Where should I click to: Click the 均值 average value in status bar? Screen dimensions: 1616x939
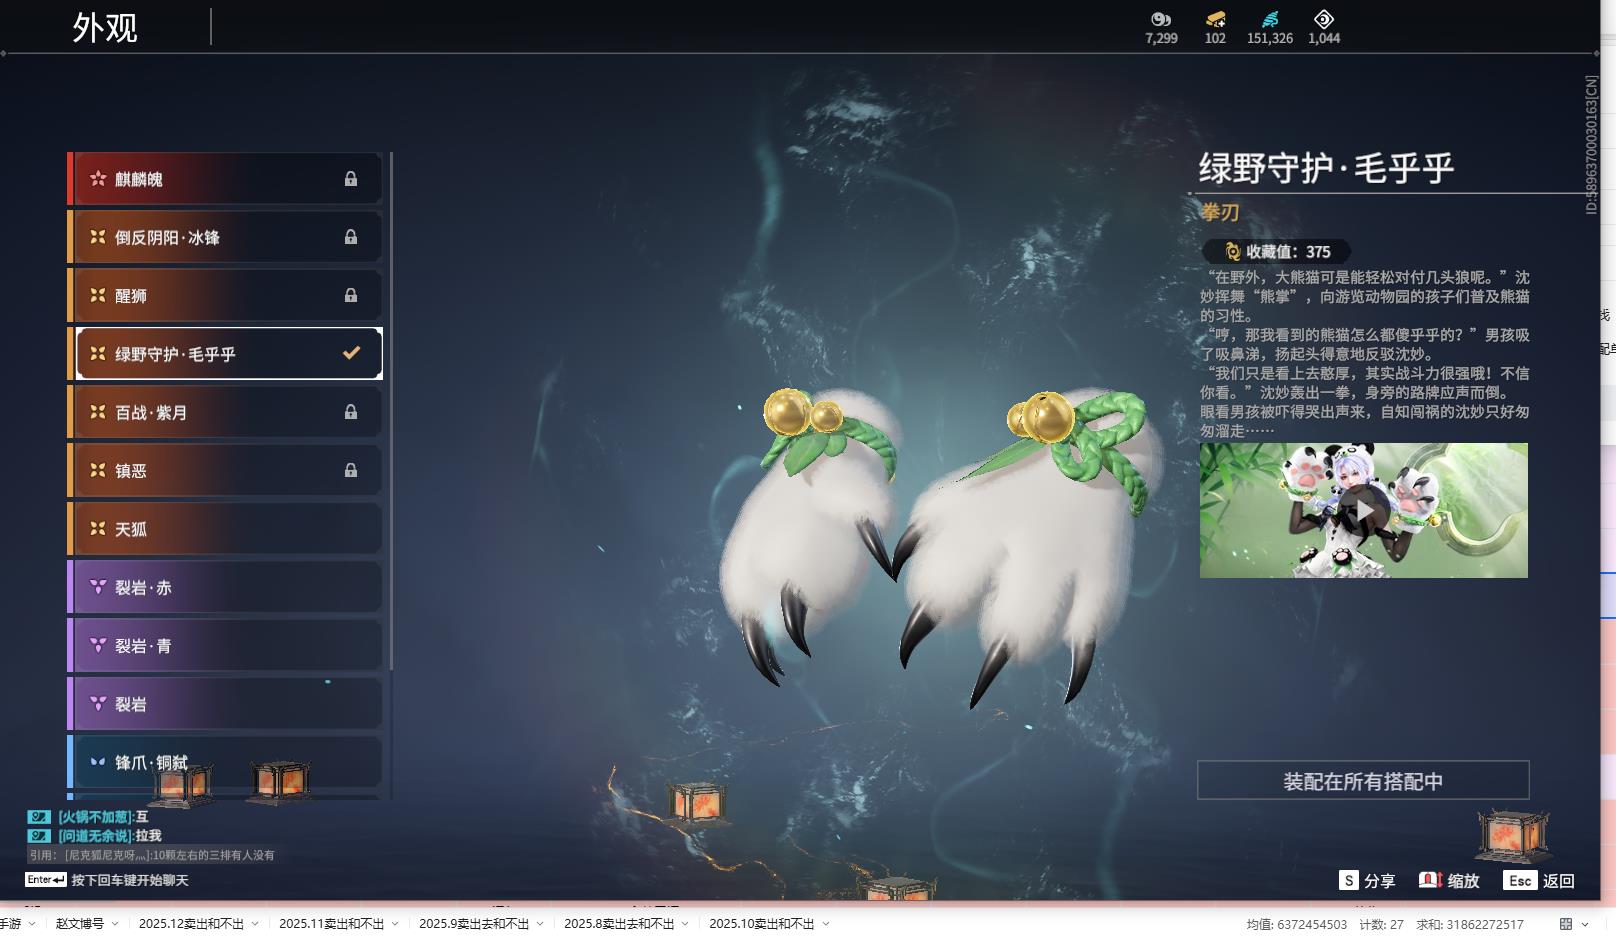pos(1296,925)
